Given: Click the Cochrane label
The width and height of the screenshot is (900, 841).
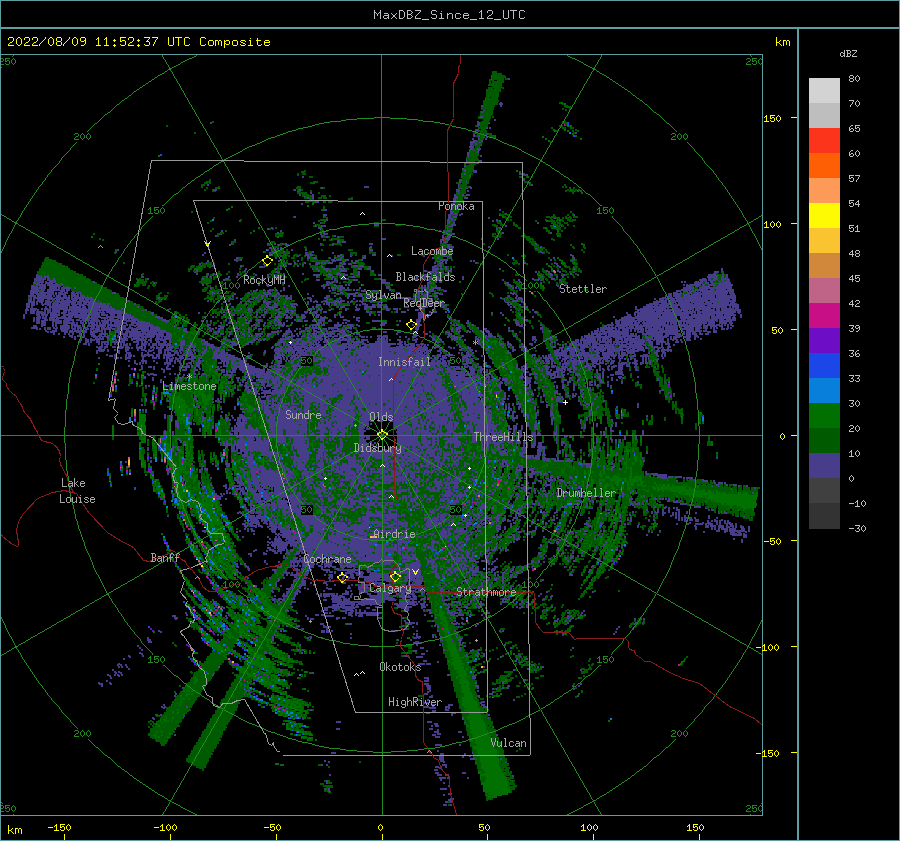Looking at the screenshot, I should (x=327, y=559).
